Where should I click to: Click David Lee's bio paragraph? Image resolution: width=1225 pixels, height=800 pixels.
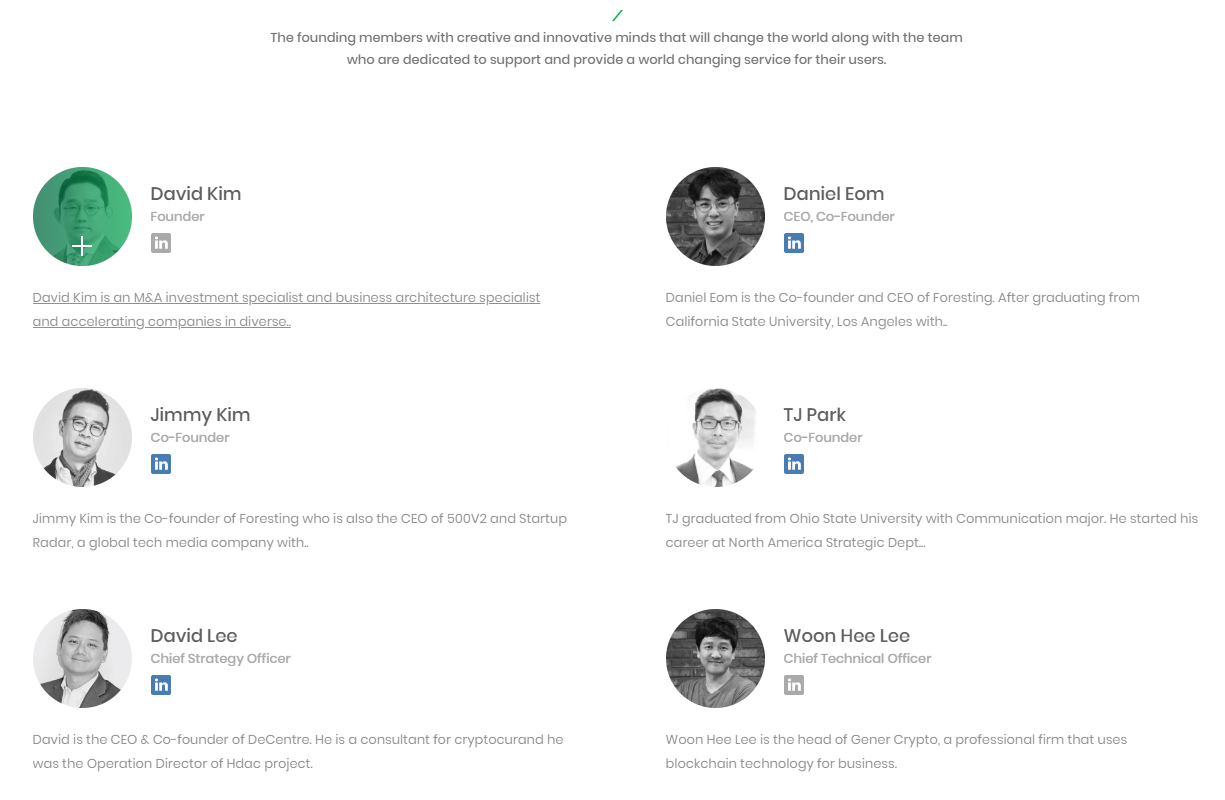click(x=298, y=751)
